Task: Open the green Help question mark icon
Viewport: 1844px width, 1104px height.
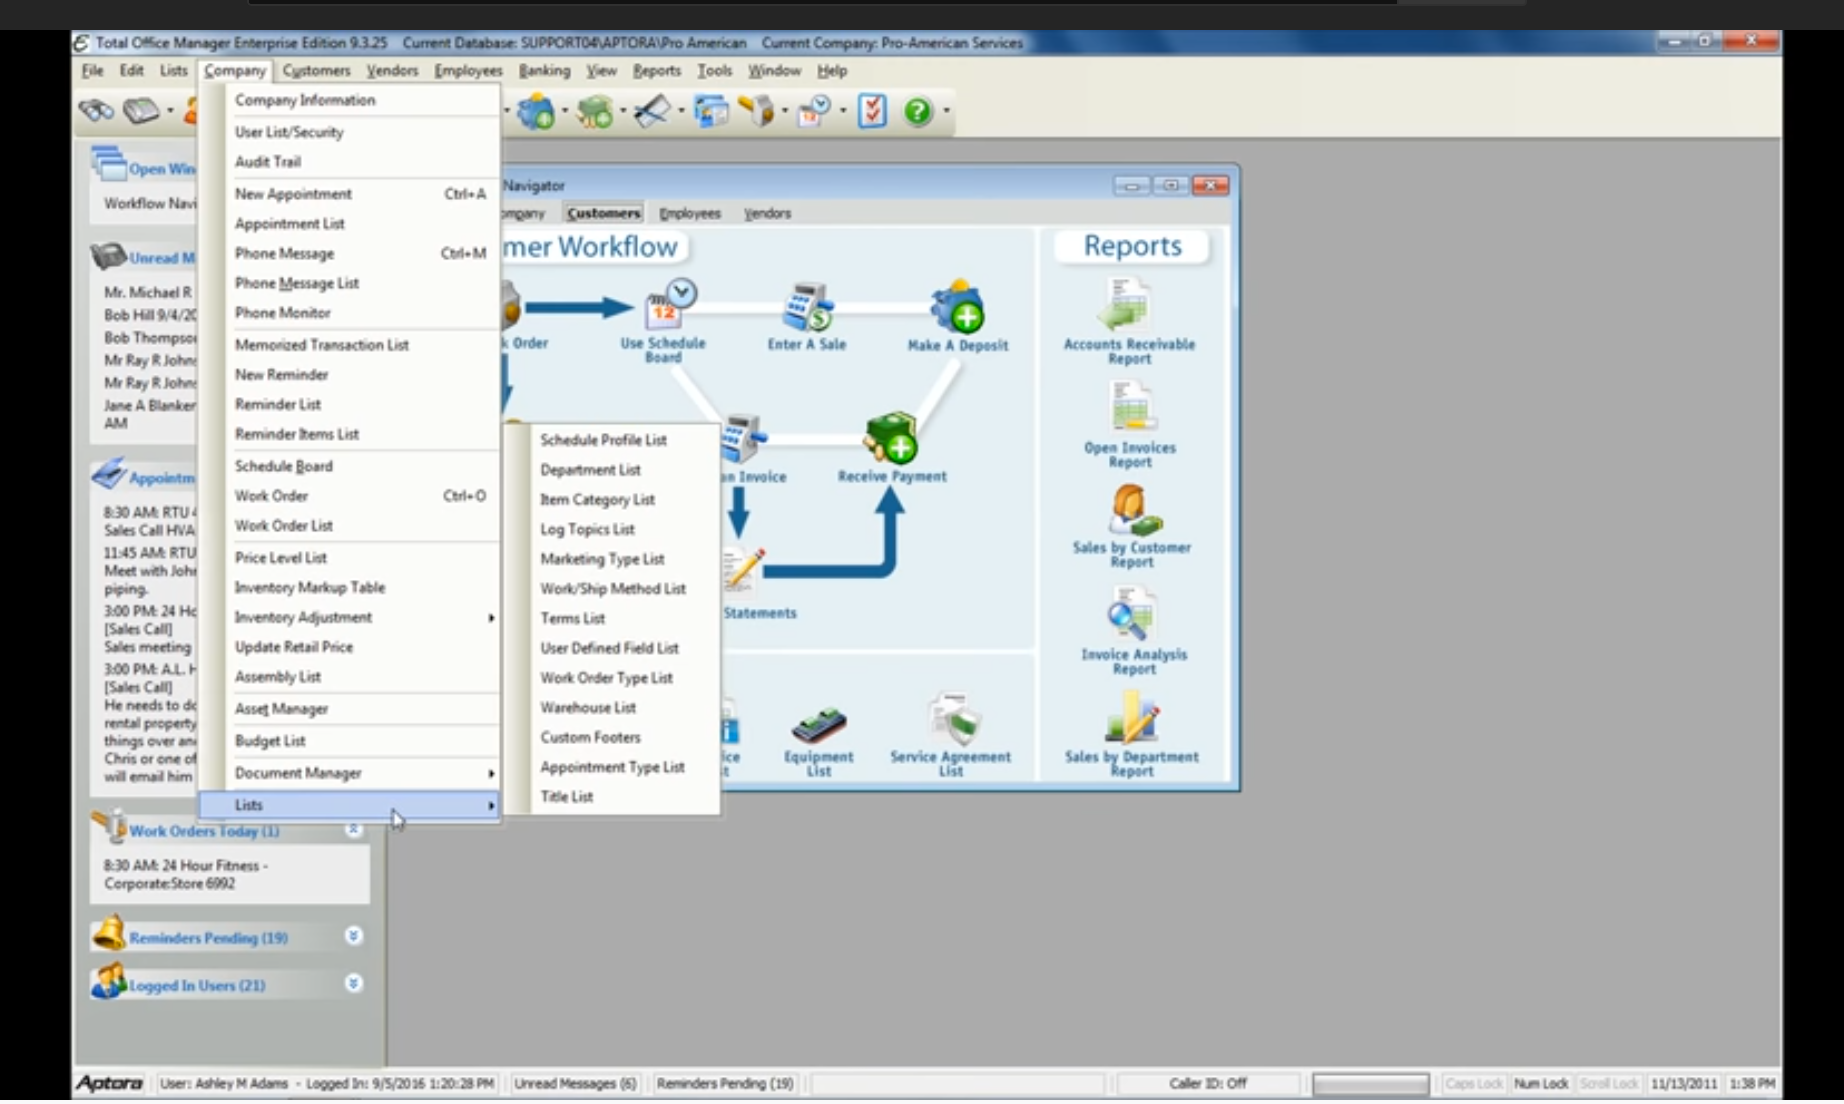Action: point(917,111)
